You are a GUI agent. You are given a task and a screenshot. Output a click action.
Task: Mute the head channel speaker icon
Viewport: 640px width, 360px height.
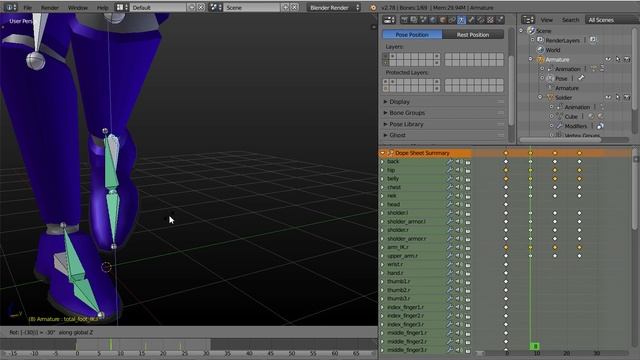click(x=458, y=204)
